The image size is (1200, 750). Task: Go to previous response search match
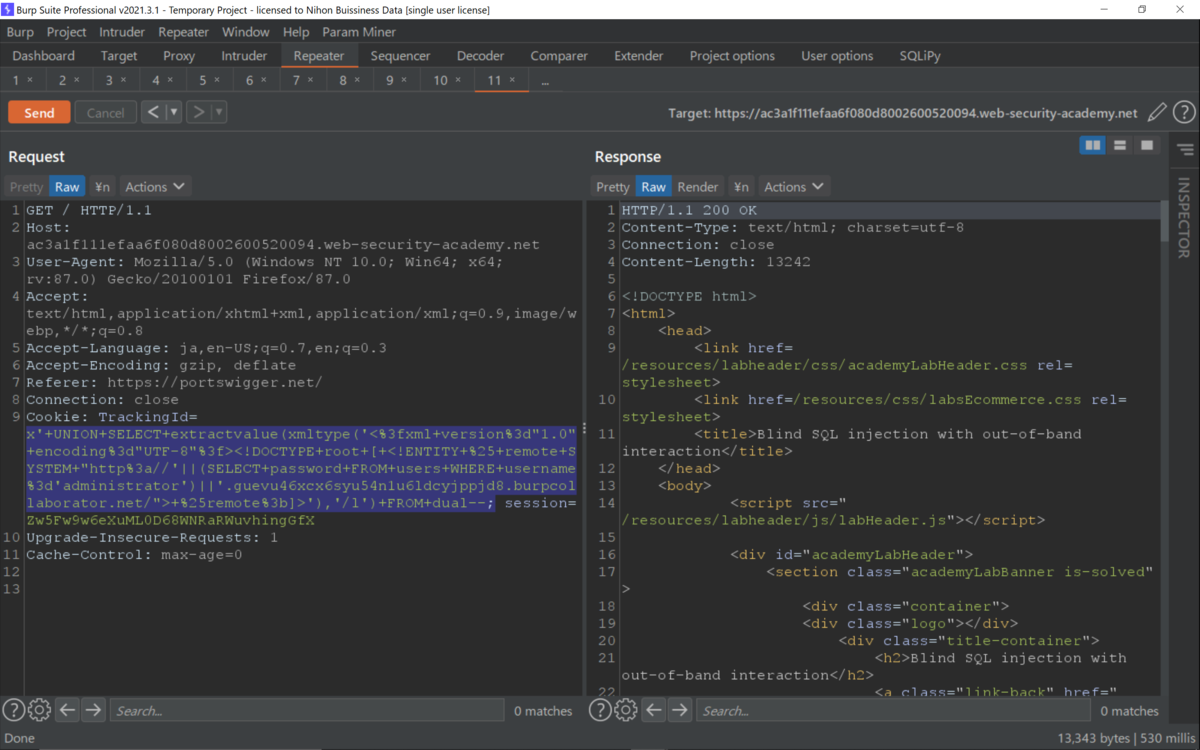[x=654, y=710]
